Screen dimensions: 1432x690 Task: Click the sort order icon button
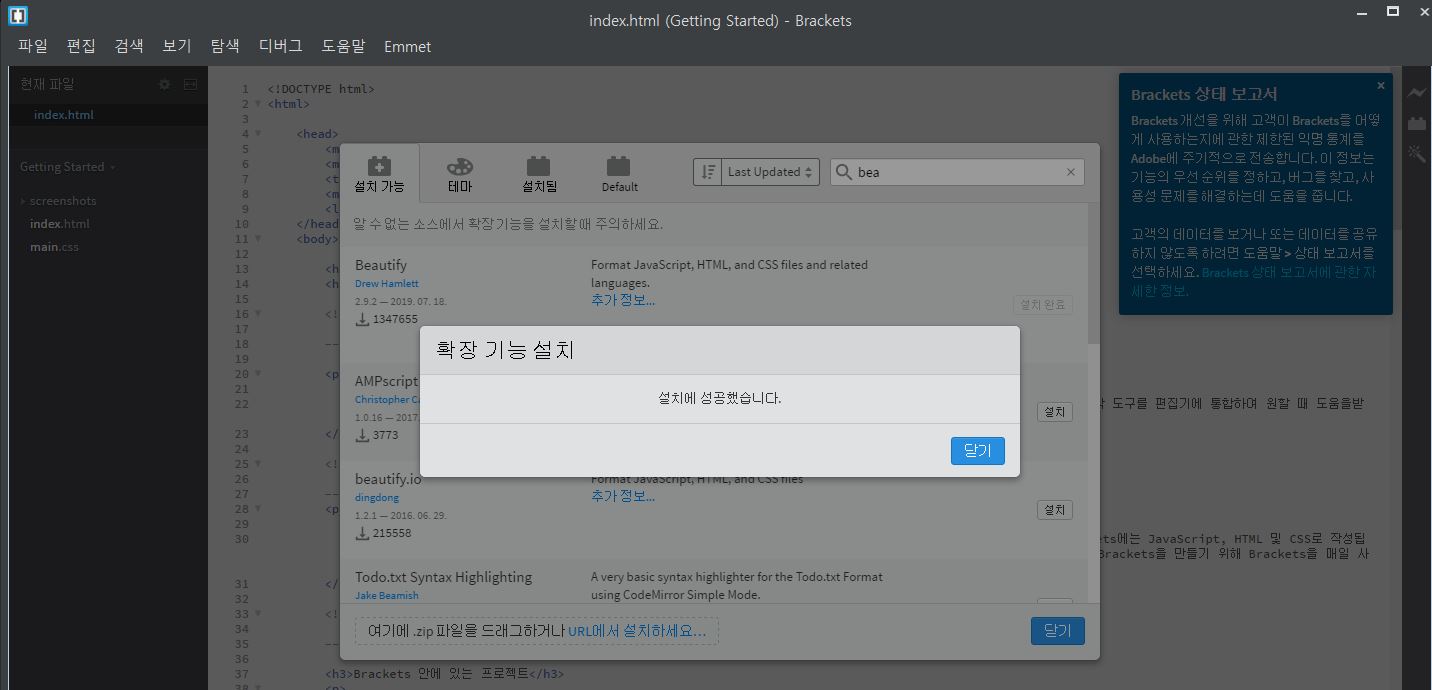[x=707, y=172]
